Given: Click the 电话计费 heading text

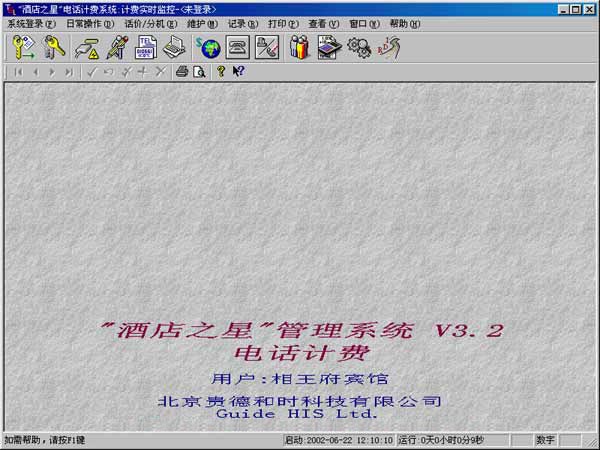Looking at the screenshot, I should point(302,353).
